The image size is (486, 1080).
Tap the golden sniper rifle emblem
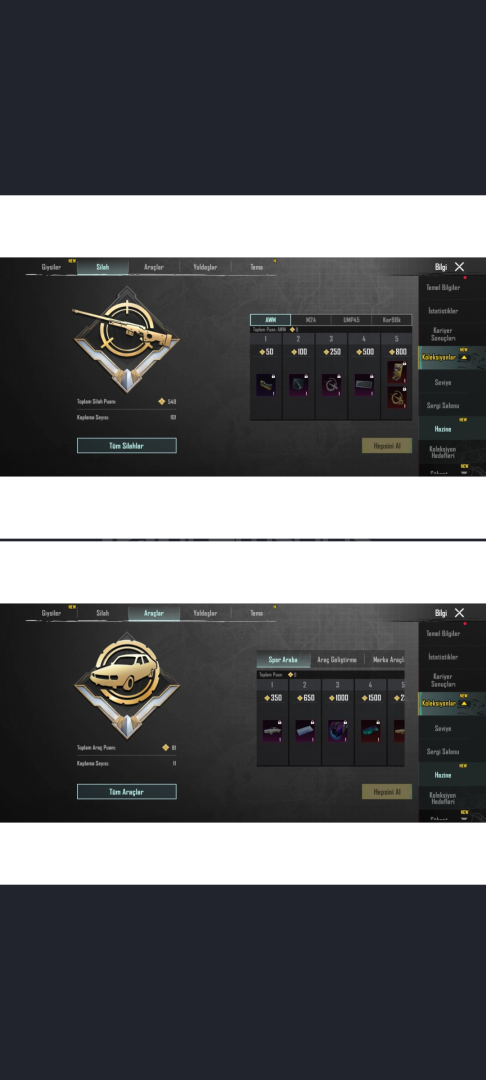(x=126, y=339)
